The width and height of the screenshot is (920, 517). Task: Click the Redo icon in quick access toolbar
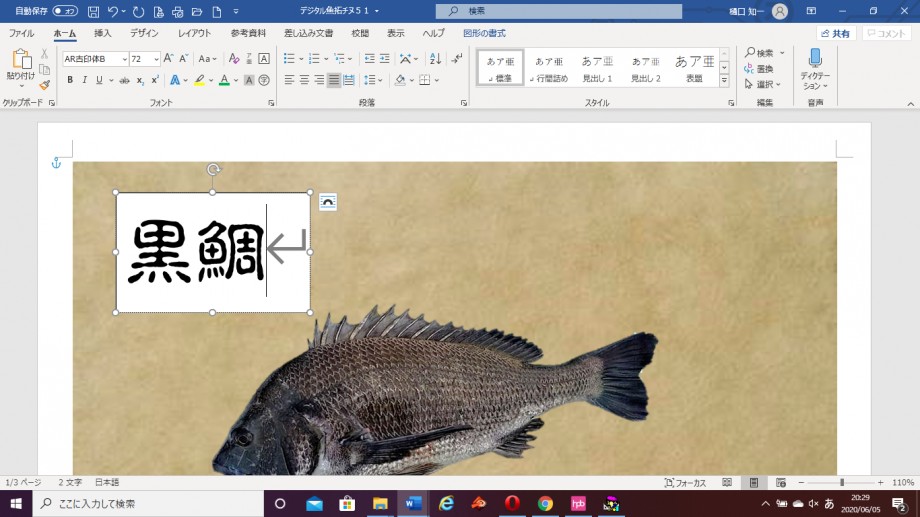138,11
